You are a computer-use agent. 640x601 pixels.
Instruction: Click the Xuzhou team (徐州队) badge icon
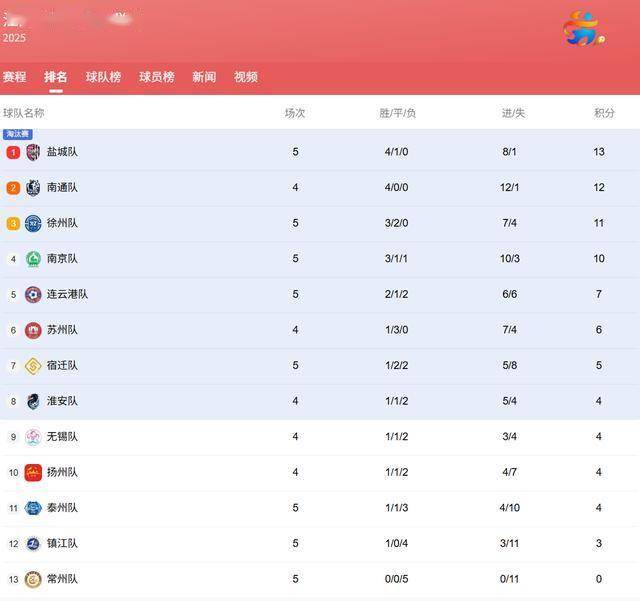click(x=33, y=223)
